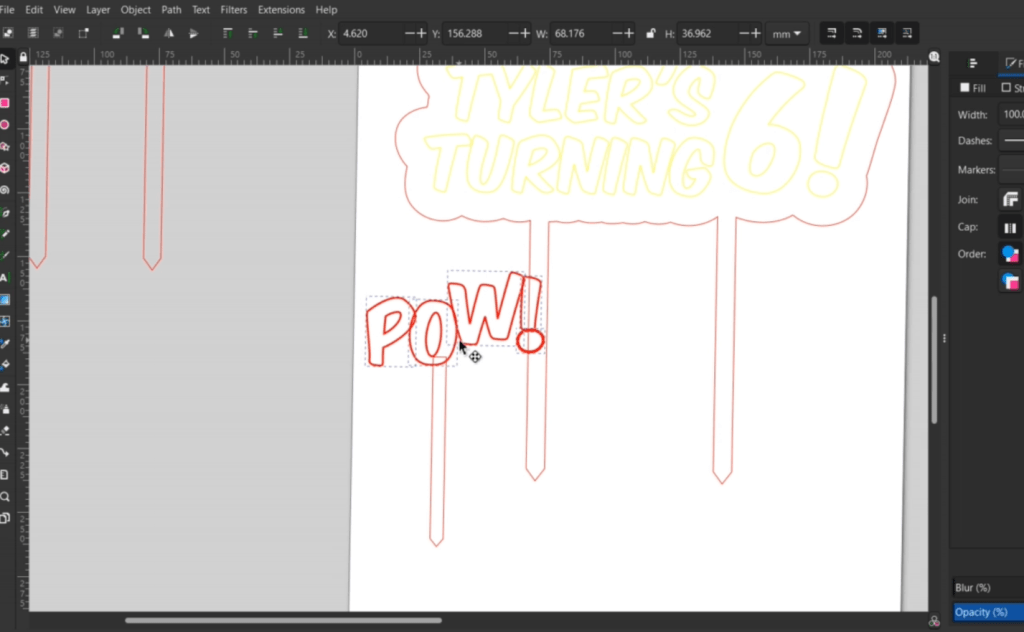Toggle the width/height ratio lock
Viewport: 1024px width, 632px height.
[651, 33]
